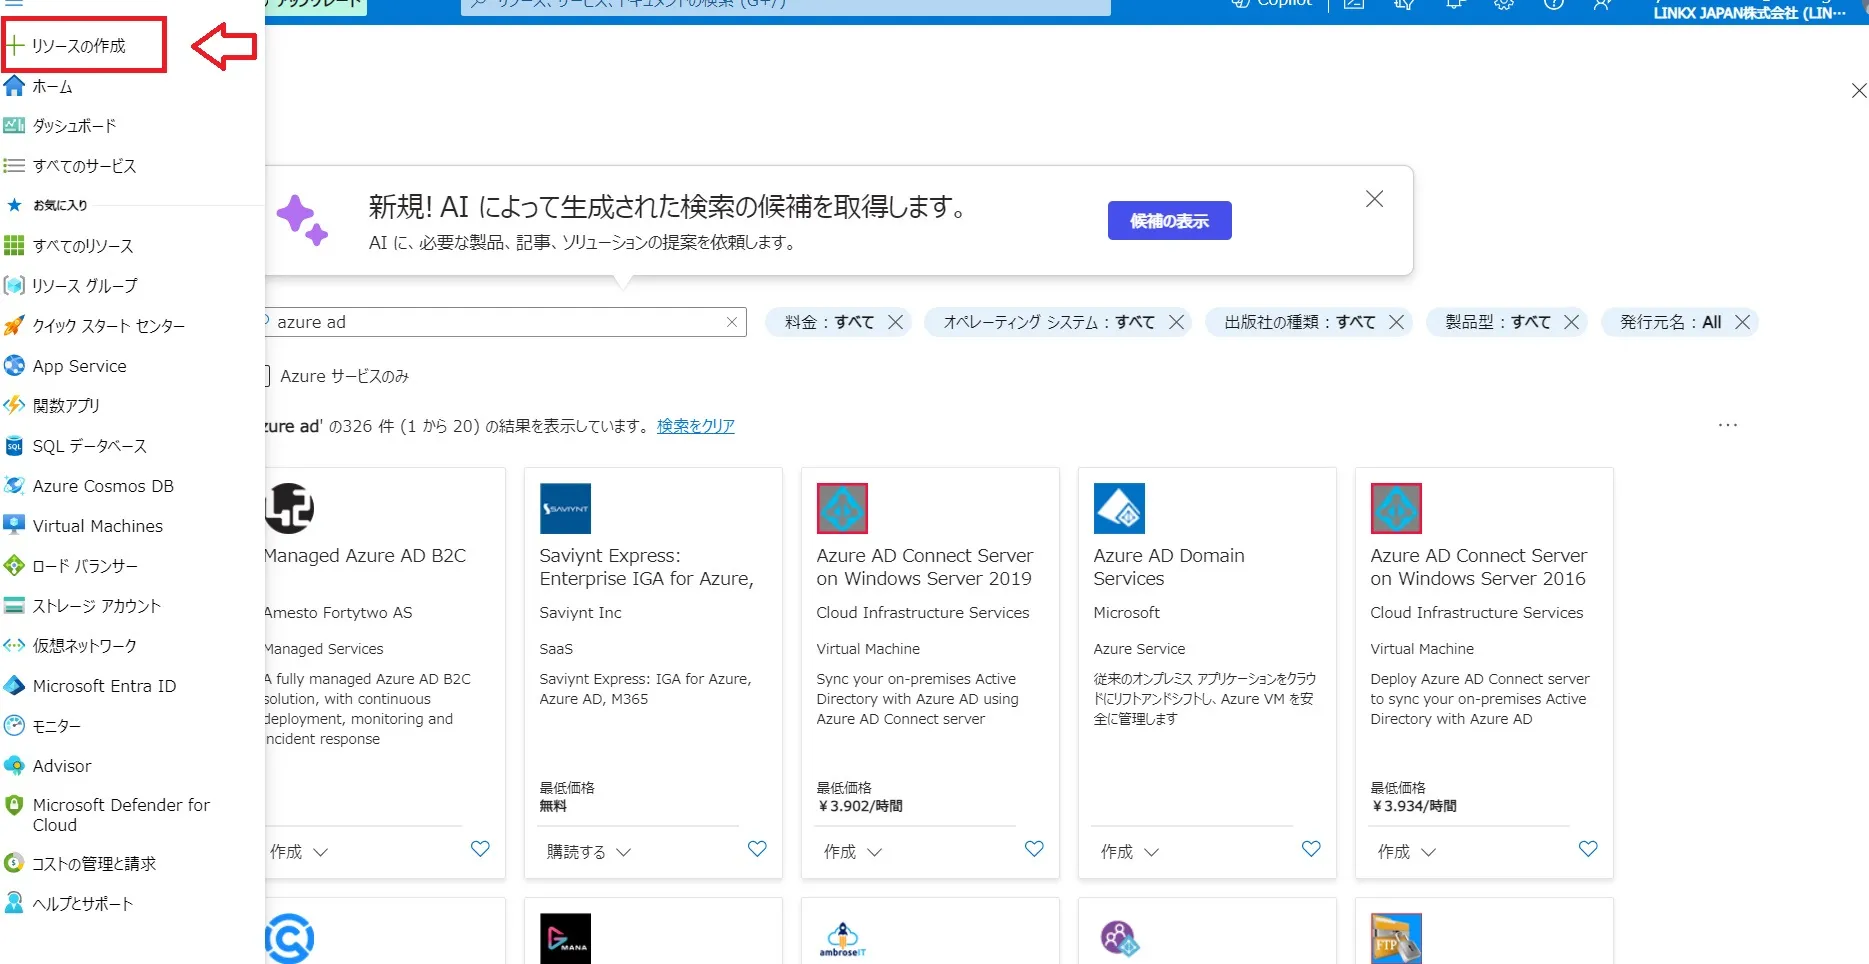Open the help question mark icon

[1553, 4]
